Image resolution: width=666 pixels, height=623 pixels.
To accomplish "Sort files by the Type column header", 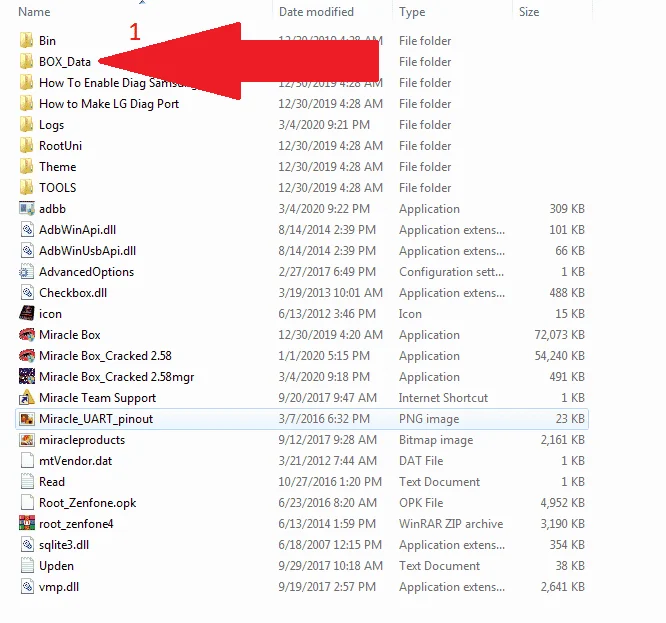I will click(x=412, y=12).
